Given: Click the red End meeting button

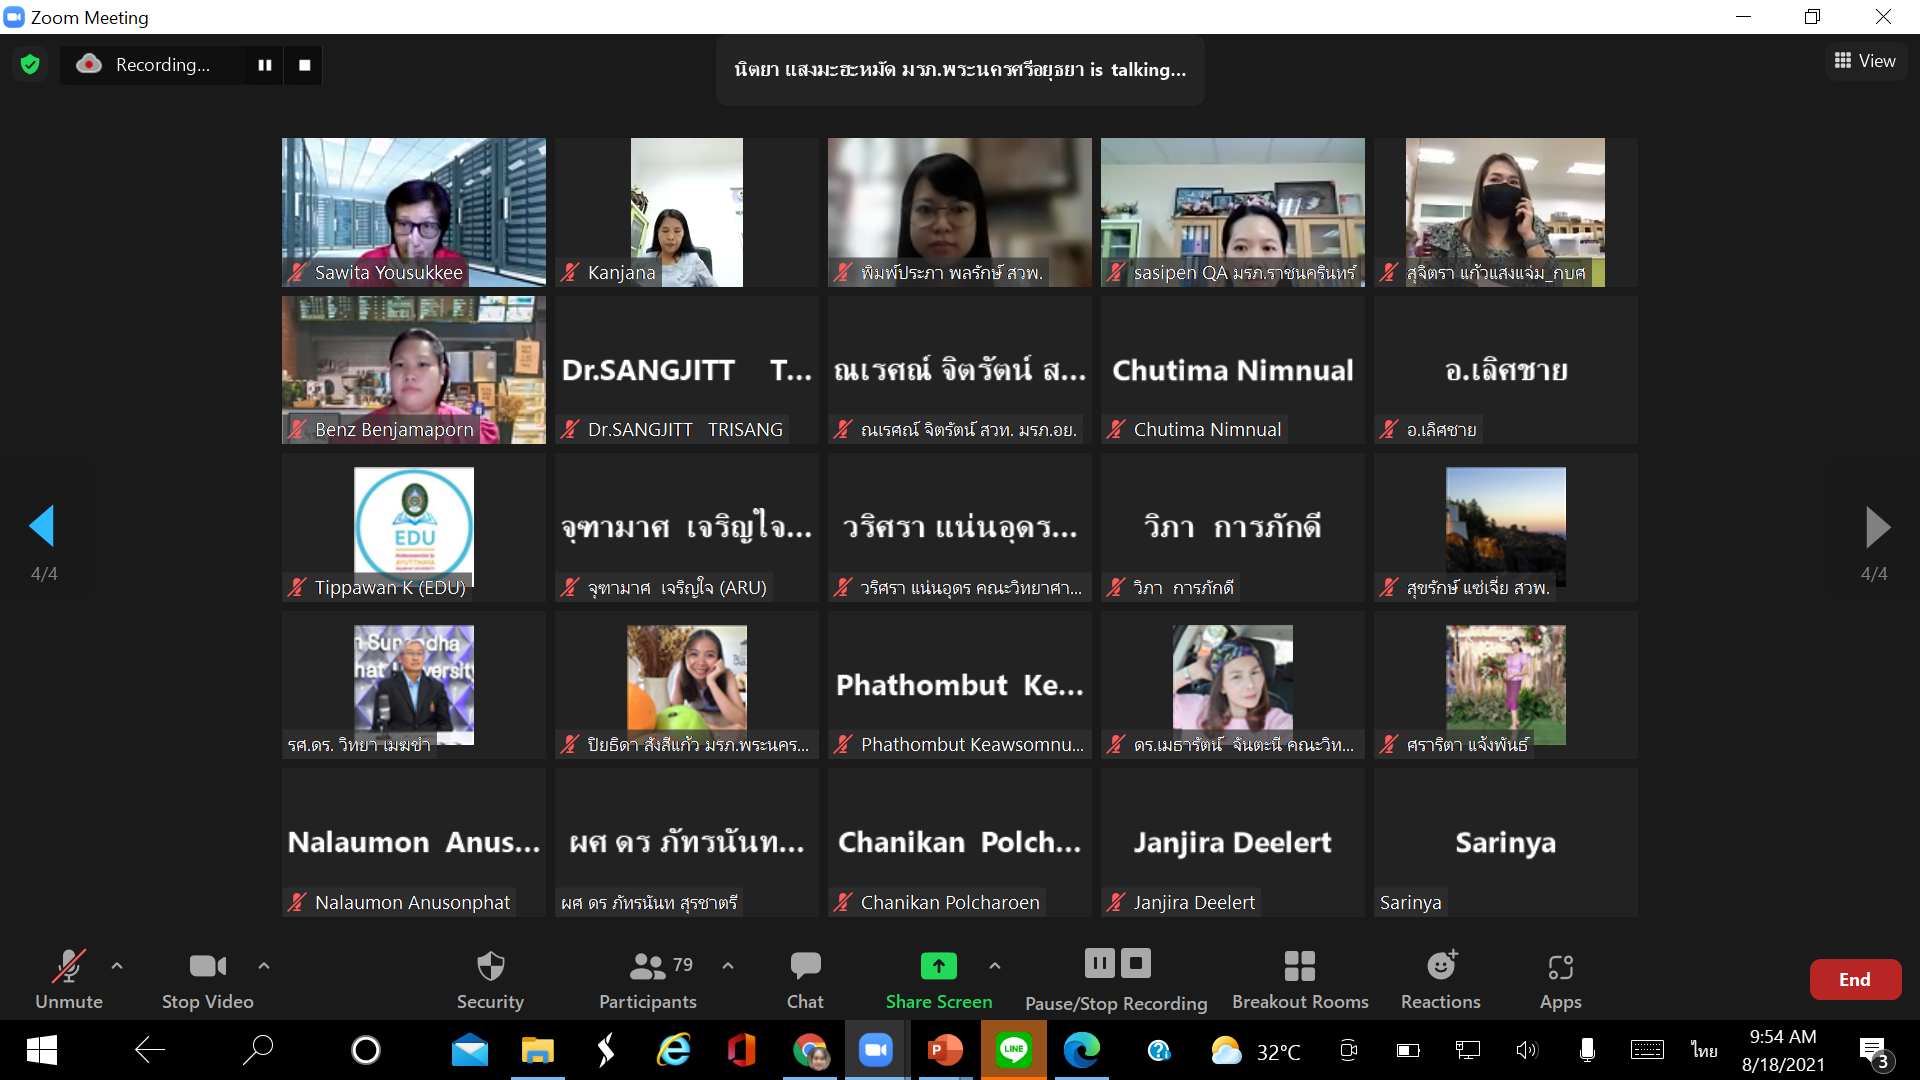Looking at the screenshot, I should (1854, 980).
